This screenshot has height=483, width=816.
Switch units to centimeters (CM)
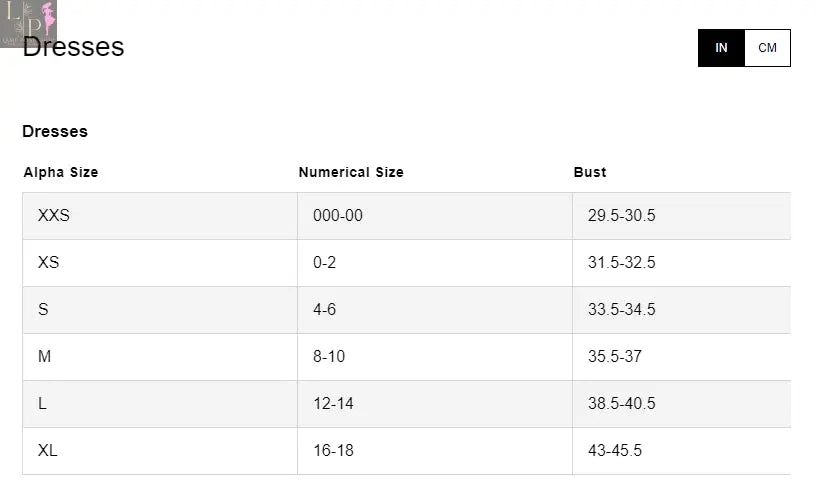coord(767,48)
